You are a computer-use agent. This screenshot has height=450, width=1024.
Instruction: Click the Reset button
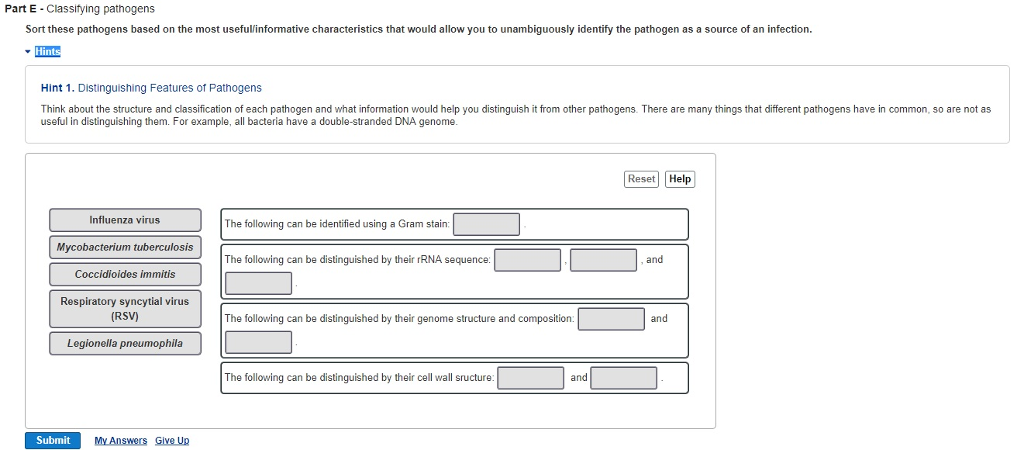641,179
